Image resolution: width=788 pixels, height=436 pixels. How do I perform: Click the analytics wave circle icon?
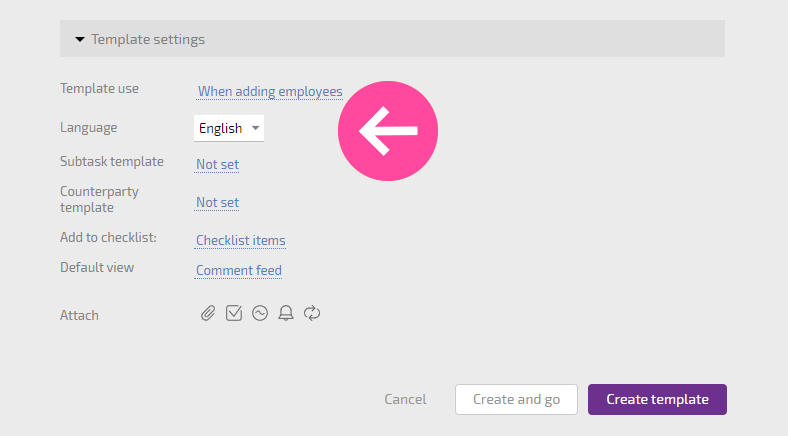[x=260, y=313]
